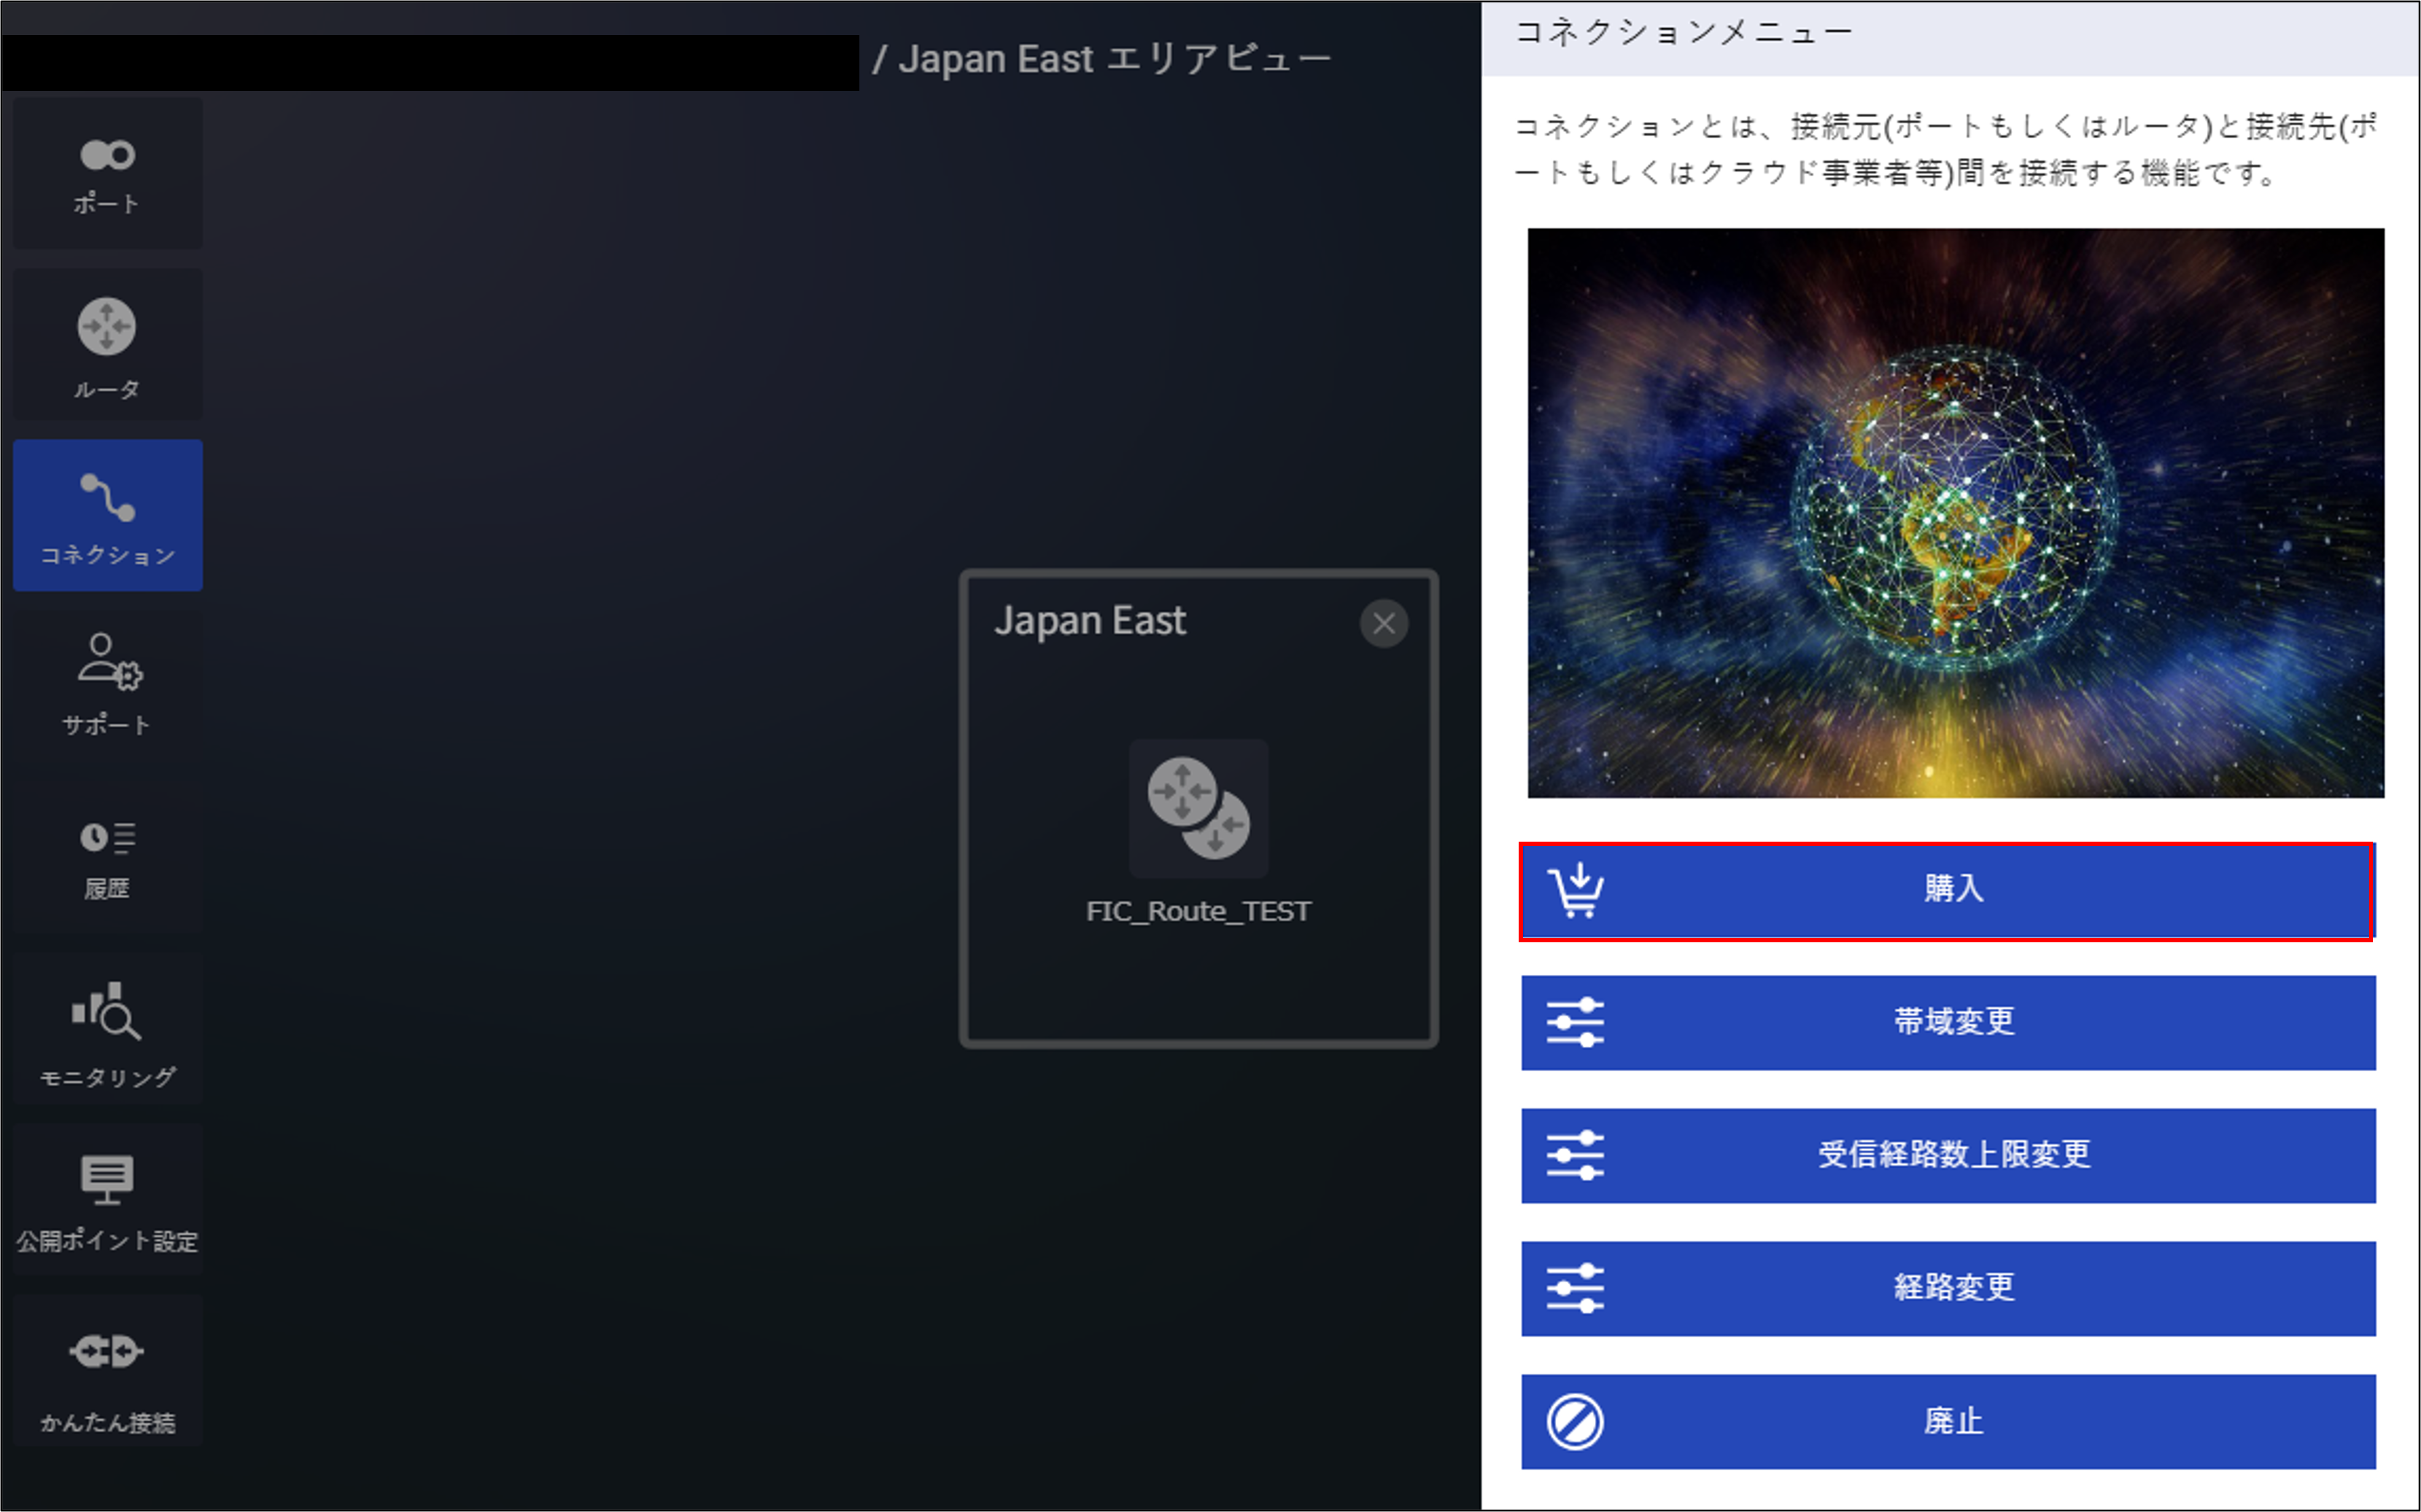Open the ポート sidebar item

tap(107, 173)
